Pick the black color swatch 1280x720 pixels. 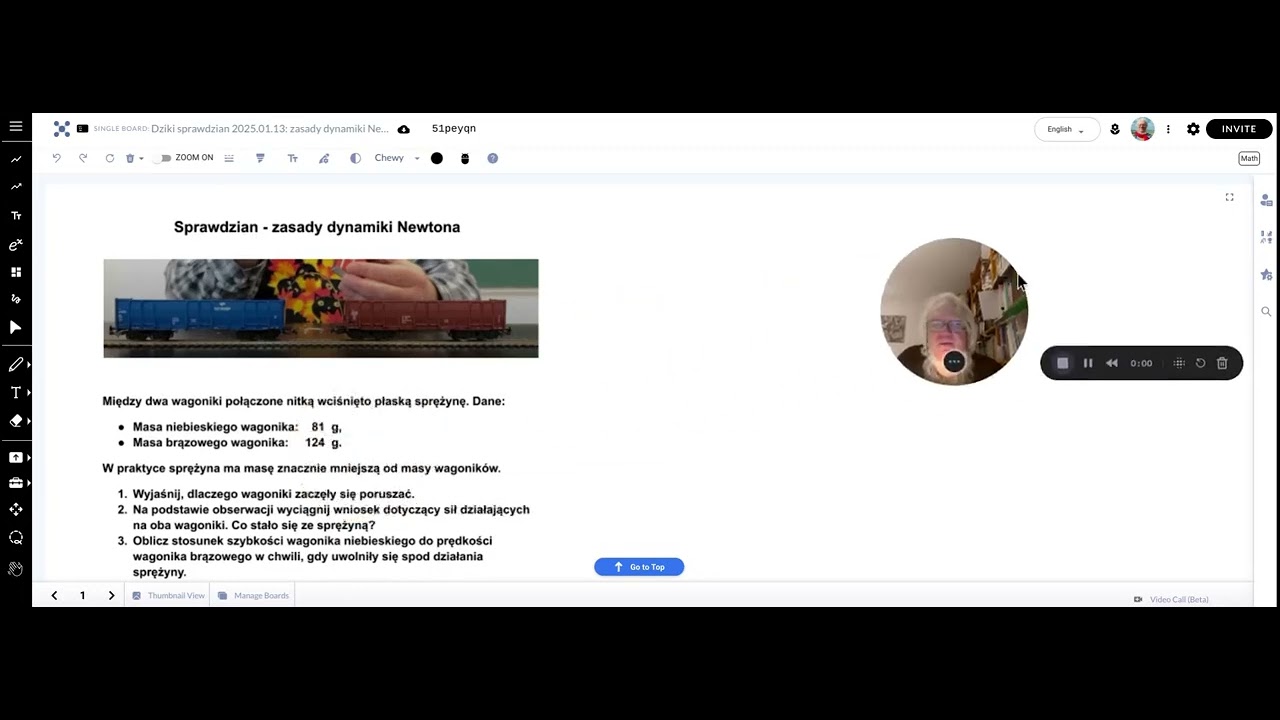click(x=437, y=158)
